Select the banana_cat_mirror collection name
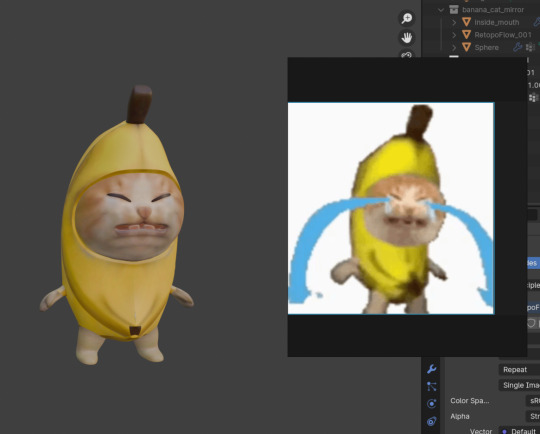 point(493,10)
